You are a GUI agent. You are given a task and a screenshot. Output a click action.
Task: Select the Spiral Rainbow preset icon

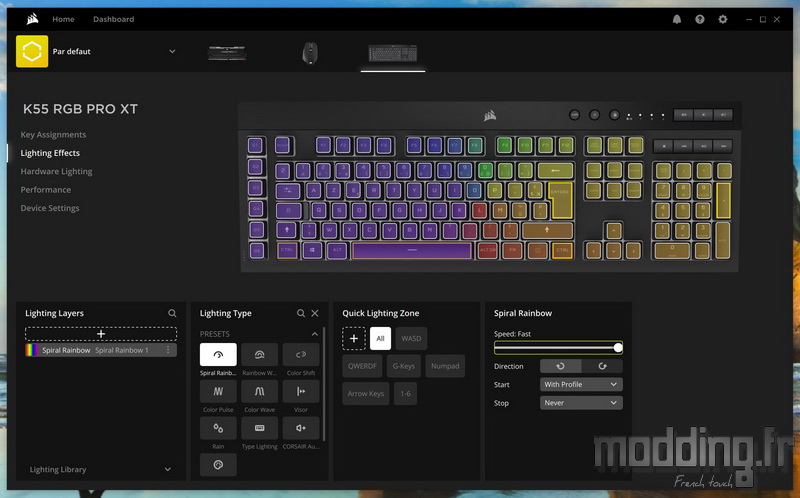(218, 354)
